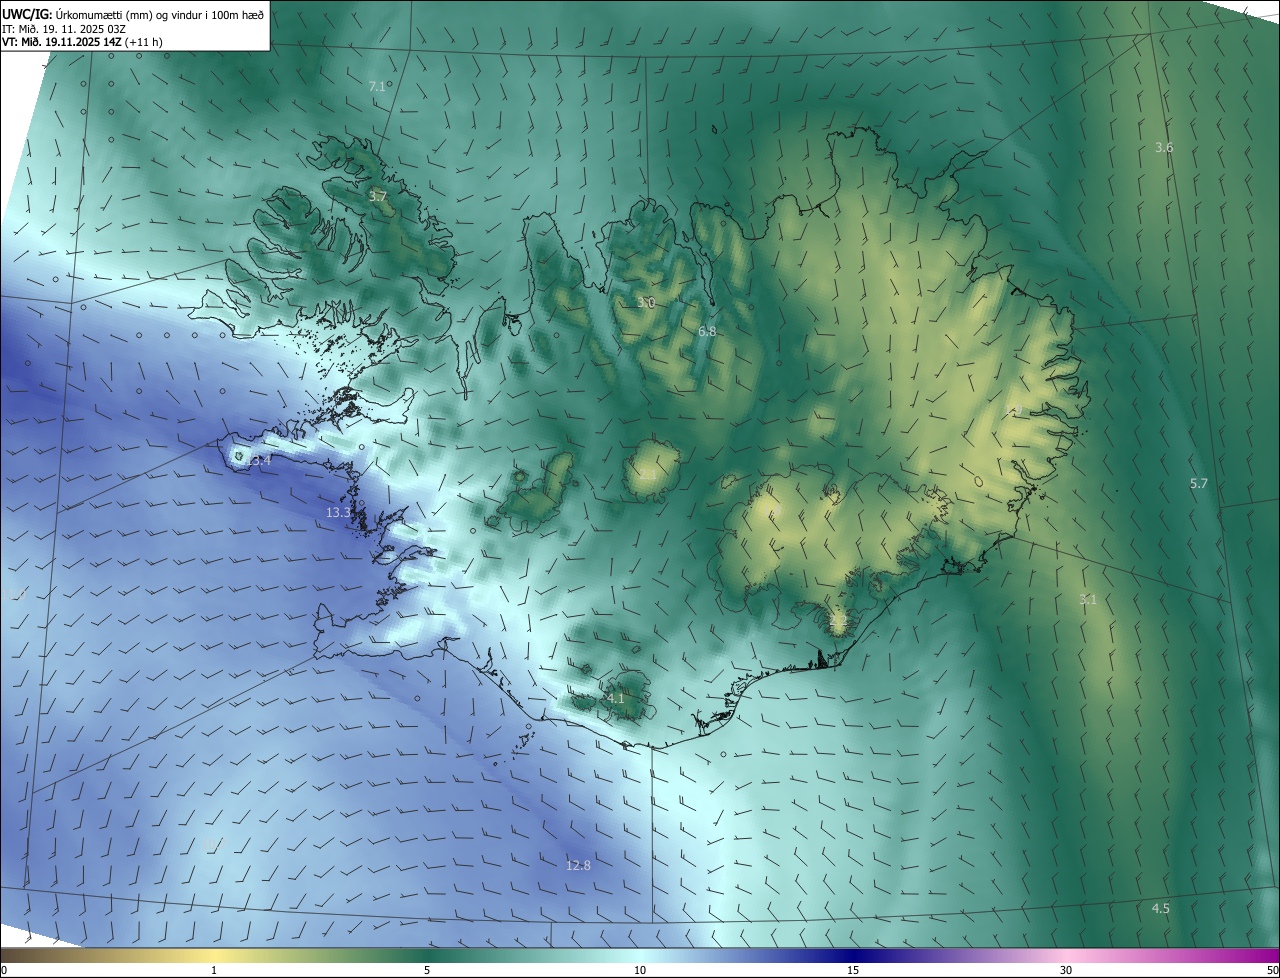
Task: Click the 4.1 value label on the southern glacier
Action: click(615, 698)
